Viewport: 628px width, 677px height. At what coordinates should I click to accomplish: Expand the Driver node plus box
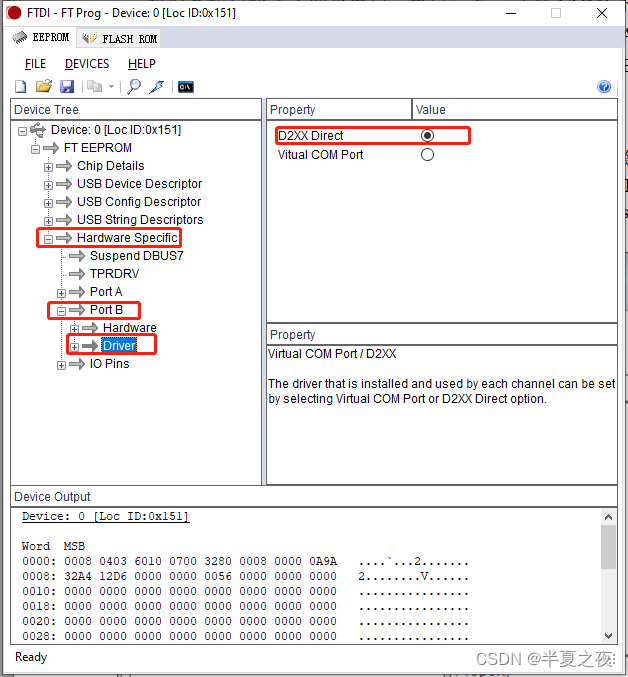[x=74, y=347]
